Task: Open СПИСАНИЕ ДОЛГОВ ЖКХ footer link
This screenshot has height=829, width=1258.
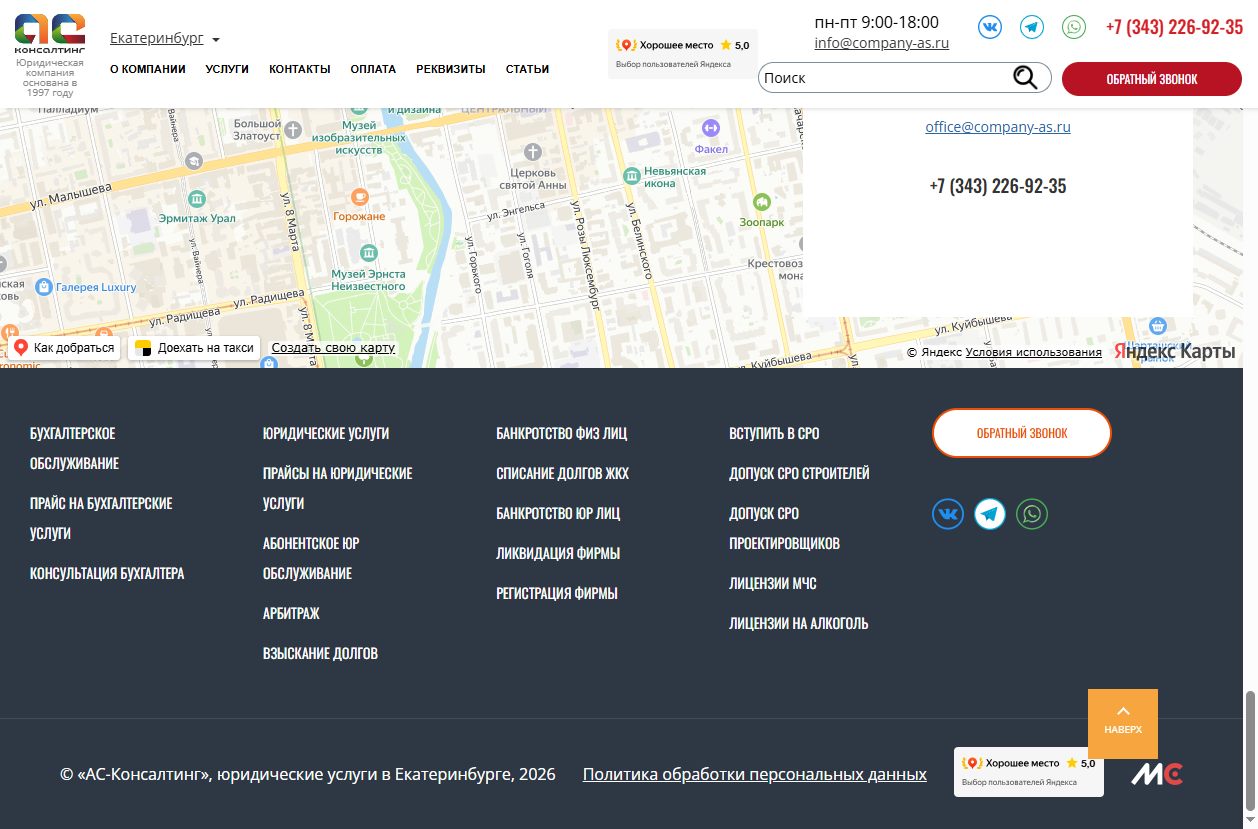Action: tap(563, 473)
